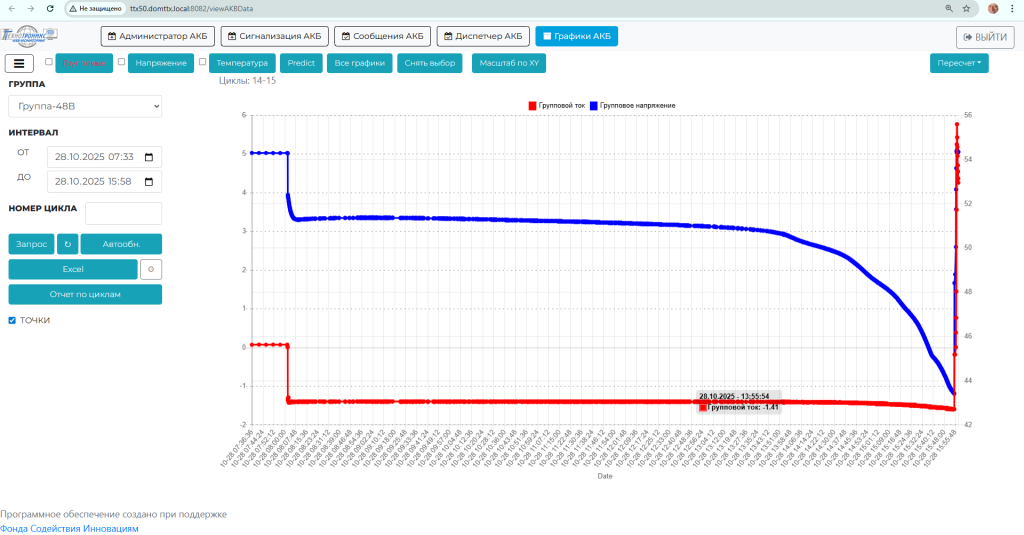Open the Группа-48В group dropdown
The image size is (1024, 535).
pyautogui.click(x=85, y=106)
